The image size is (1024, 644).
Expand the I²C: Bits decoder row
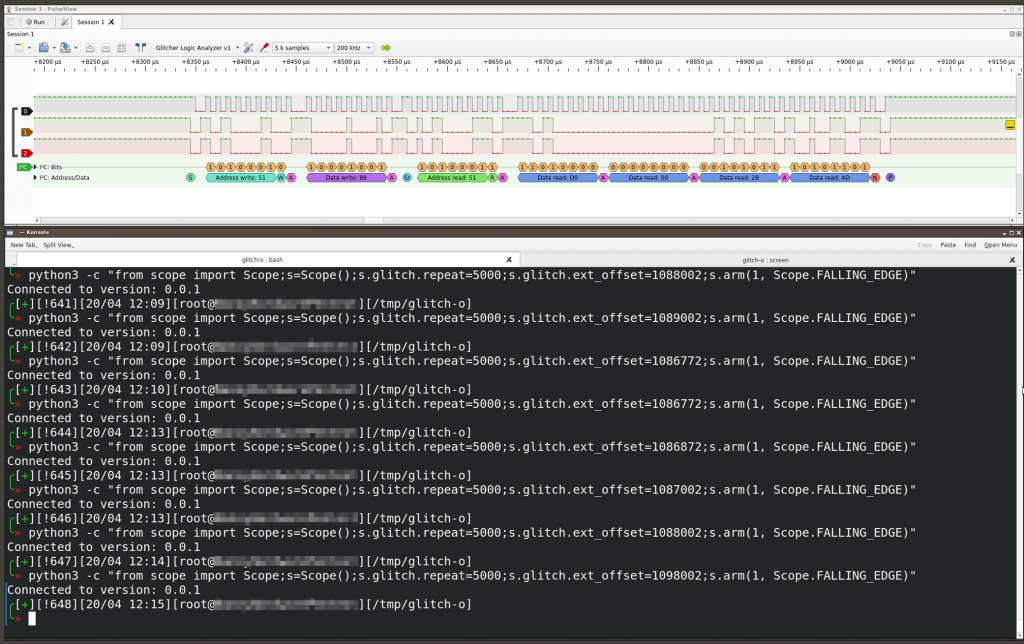click(34, 167)
